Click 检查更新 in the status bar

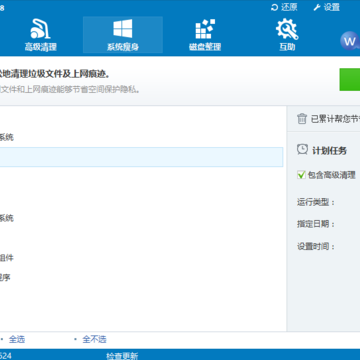pyautogui.click(x=122, y=356)
